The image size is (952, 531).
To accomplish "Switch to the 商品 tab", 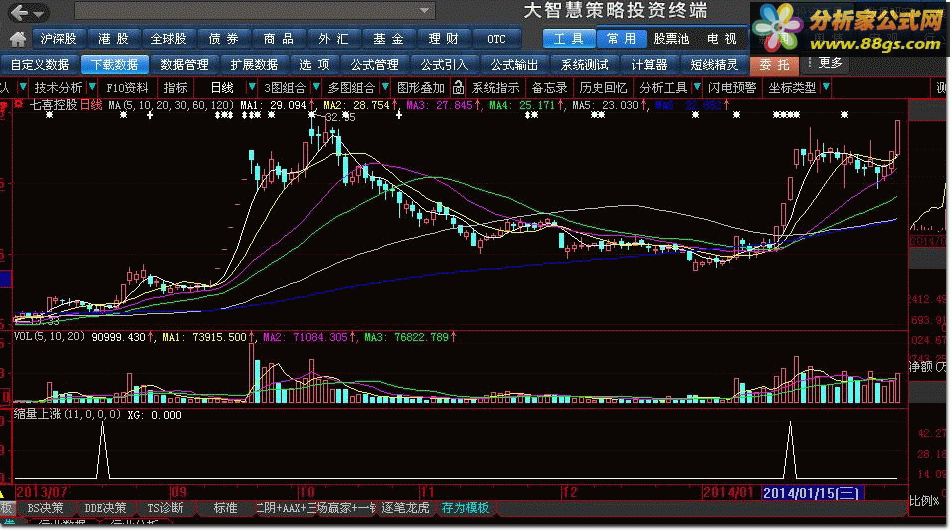I will [x=279, y=39].
